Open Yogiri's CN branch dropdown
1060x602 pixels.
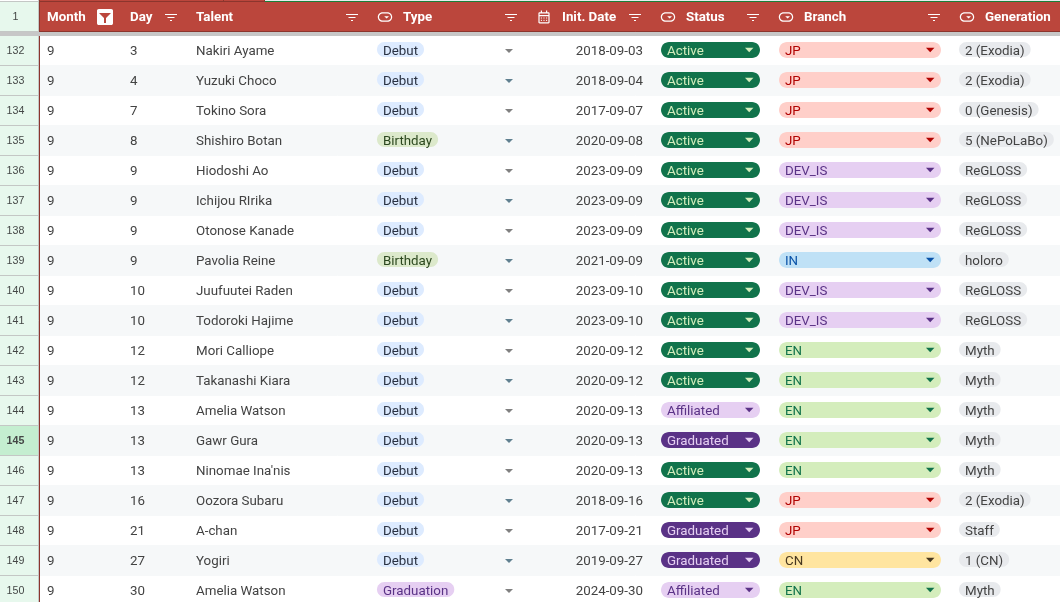[x=930, y=560]
